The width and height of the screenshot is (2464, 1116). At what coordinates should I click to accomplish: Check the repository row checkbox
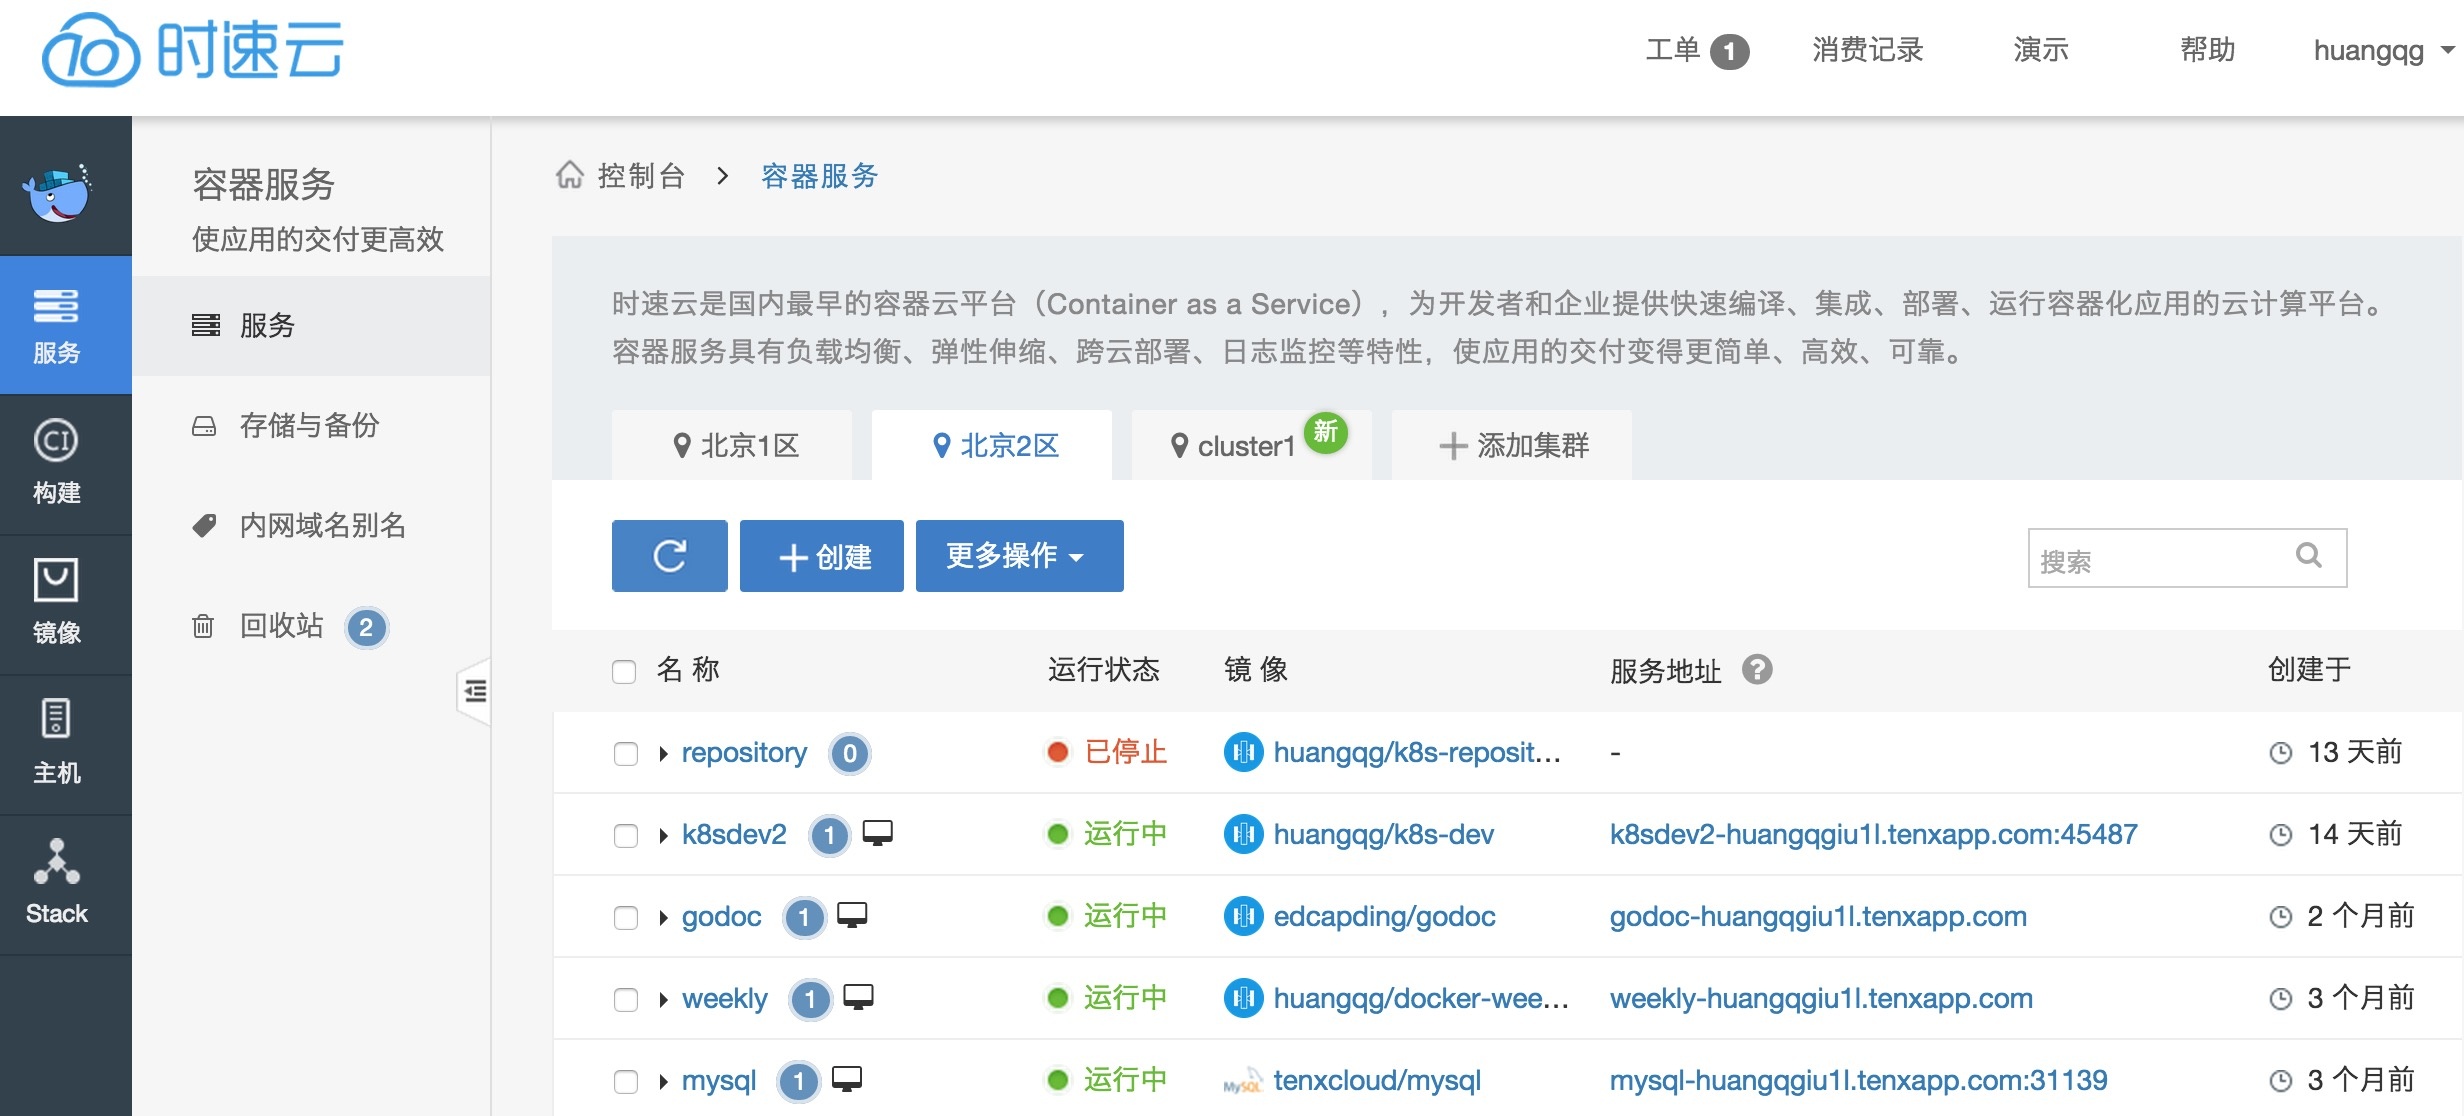pos(626,753)
